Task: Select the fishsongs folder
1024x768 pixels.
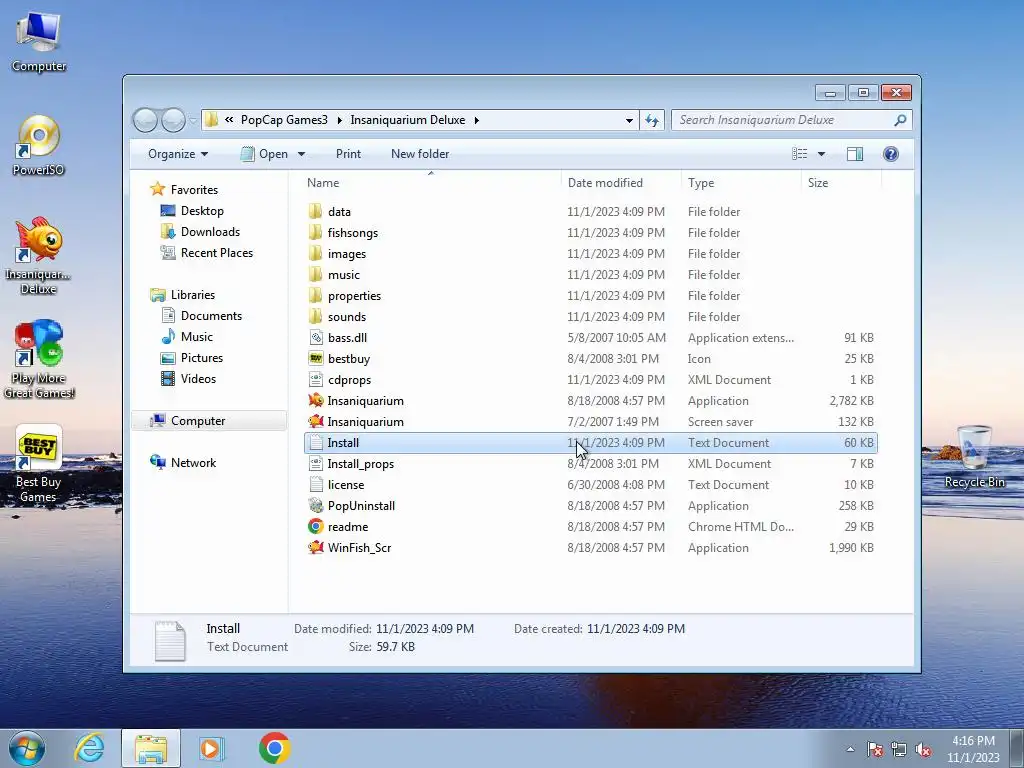Action: coord(590,232)
